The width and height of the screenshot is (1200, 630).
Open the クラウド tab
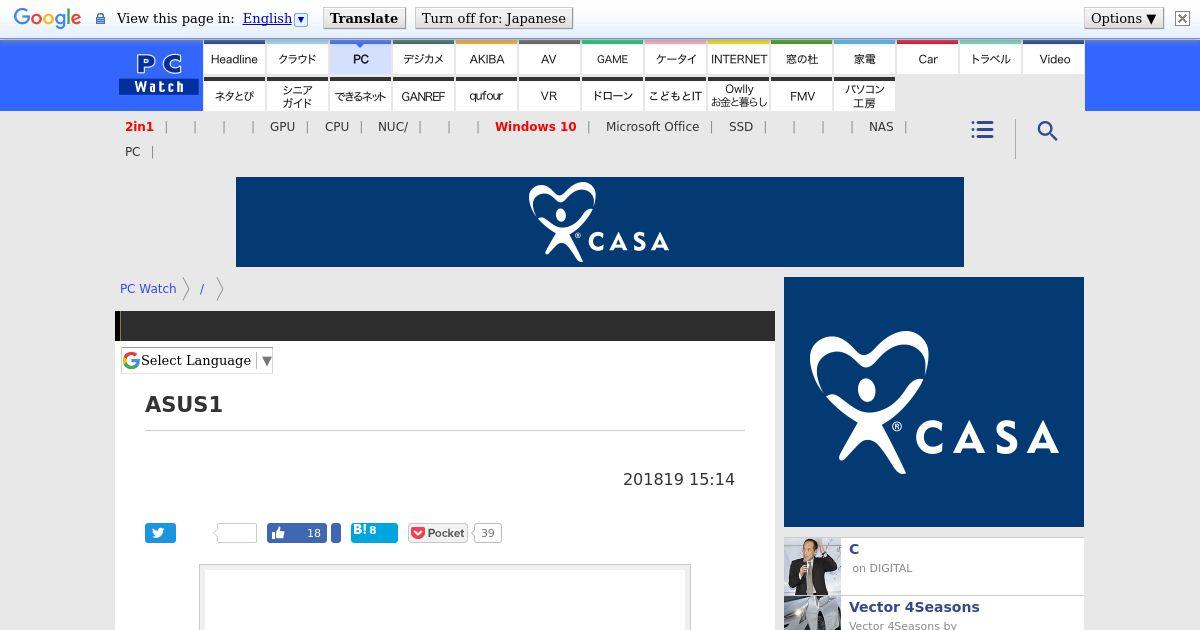(x=297, y=58)
